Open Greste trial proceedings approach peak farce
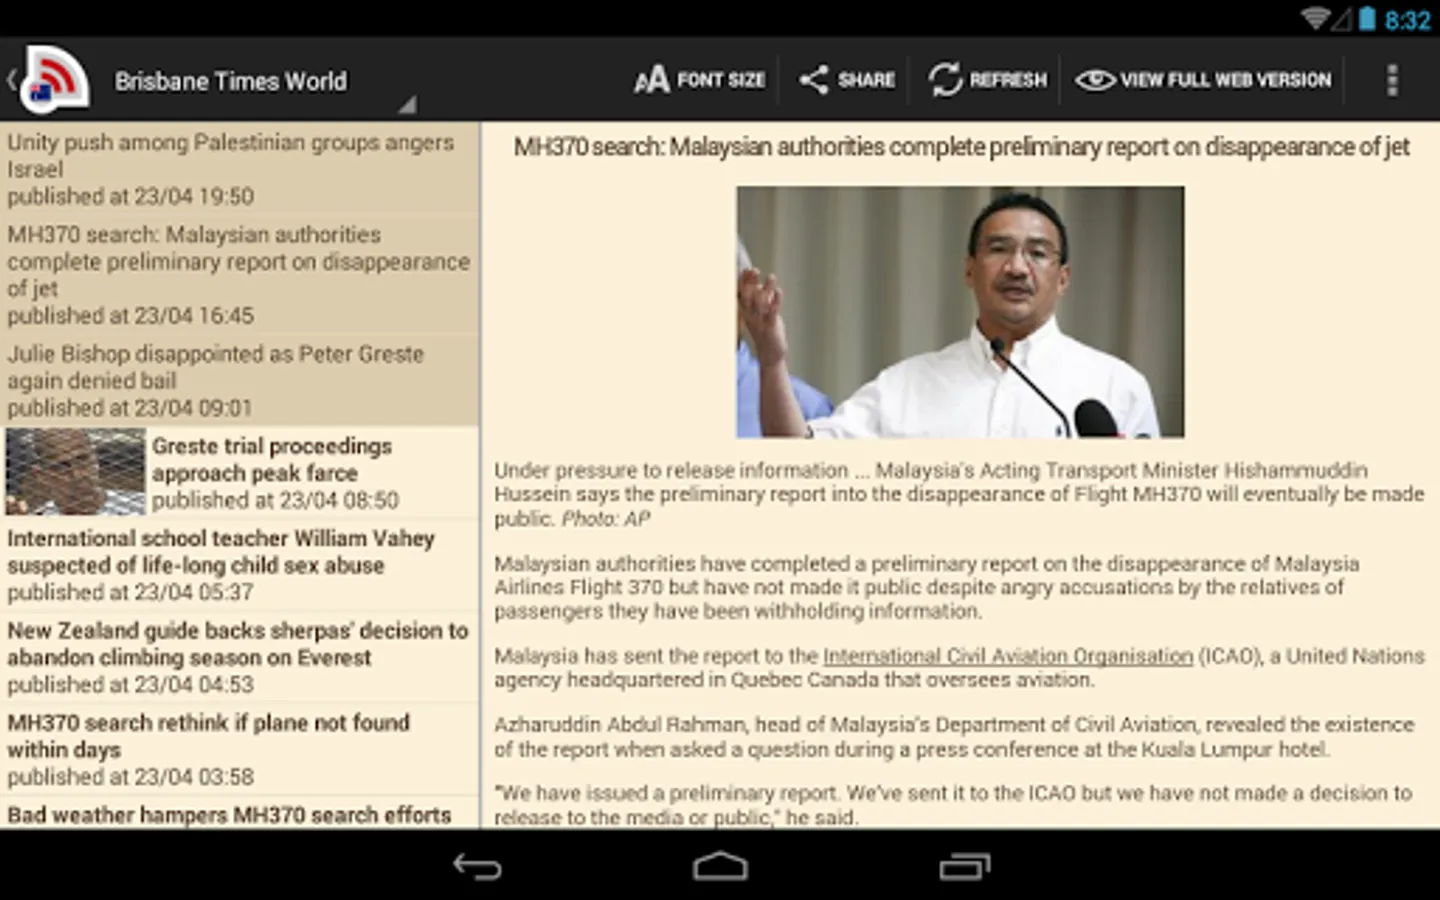Image resolution: width=1440 pixels, height=900 pixels. (x=240, y=473)
